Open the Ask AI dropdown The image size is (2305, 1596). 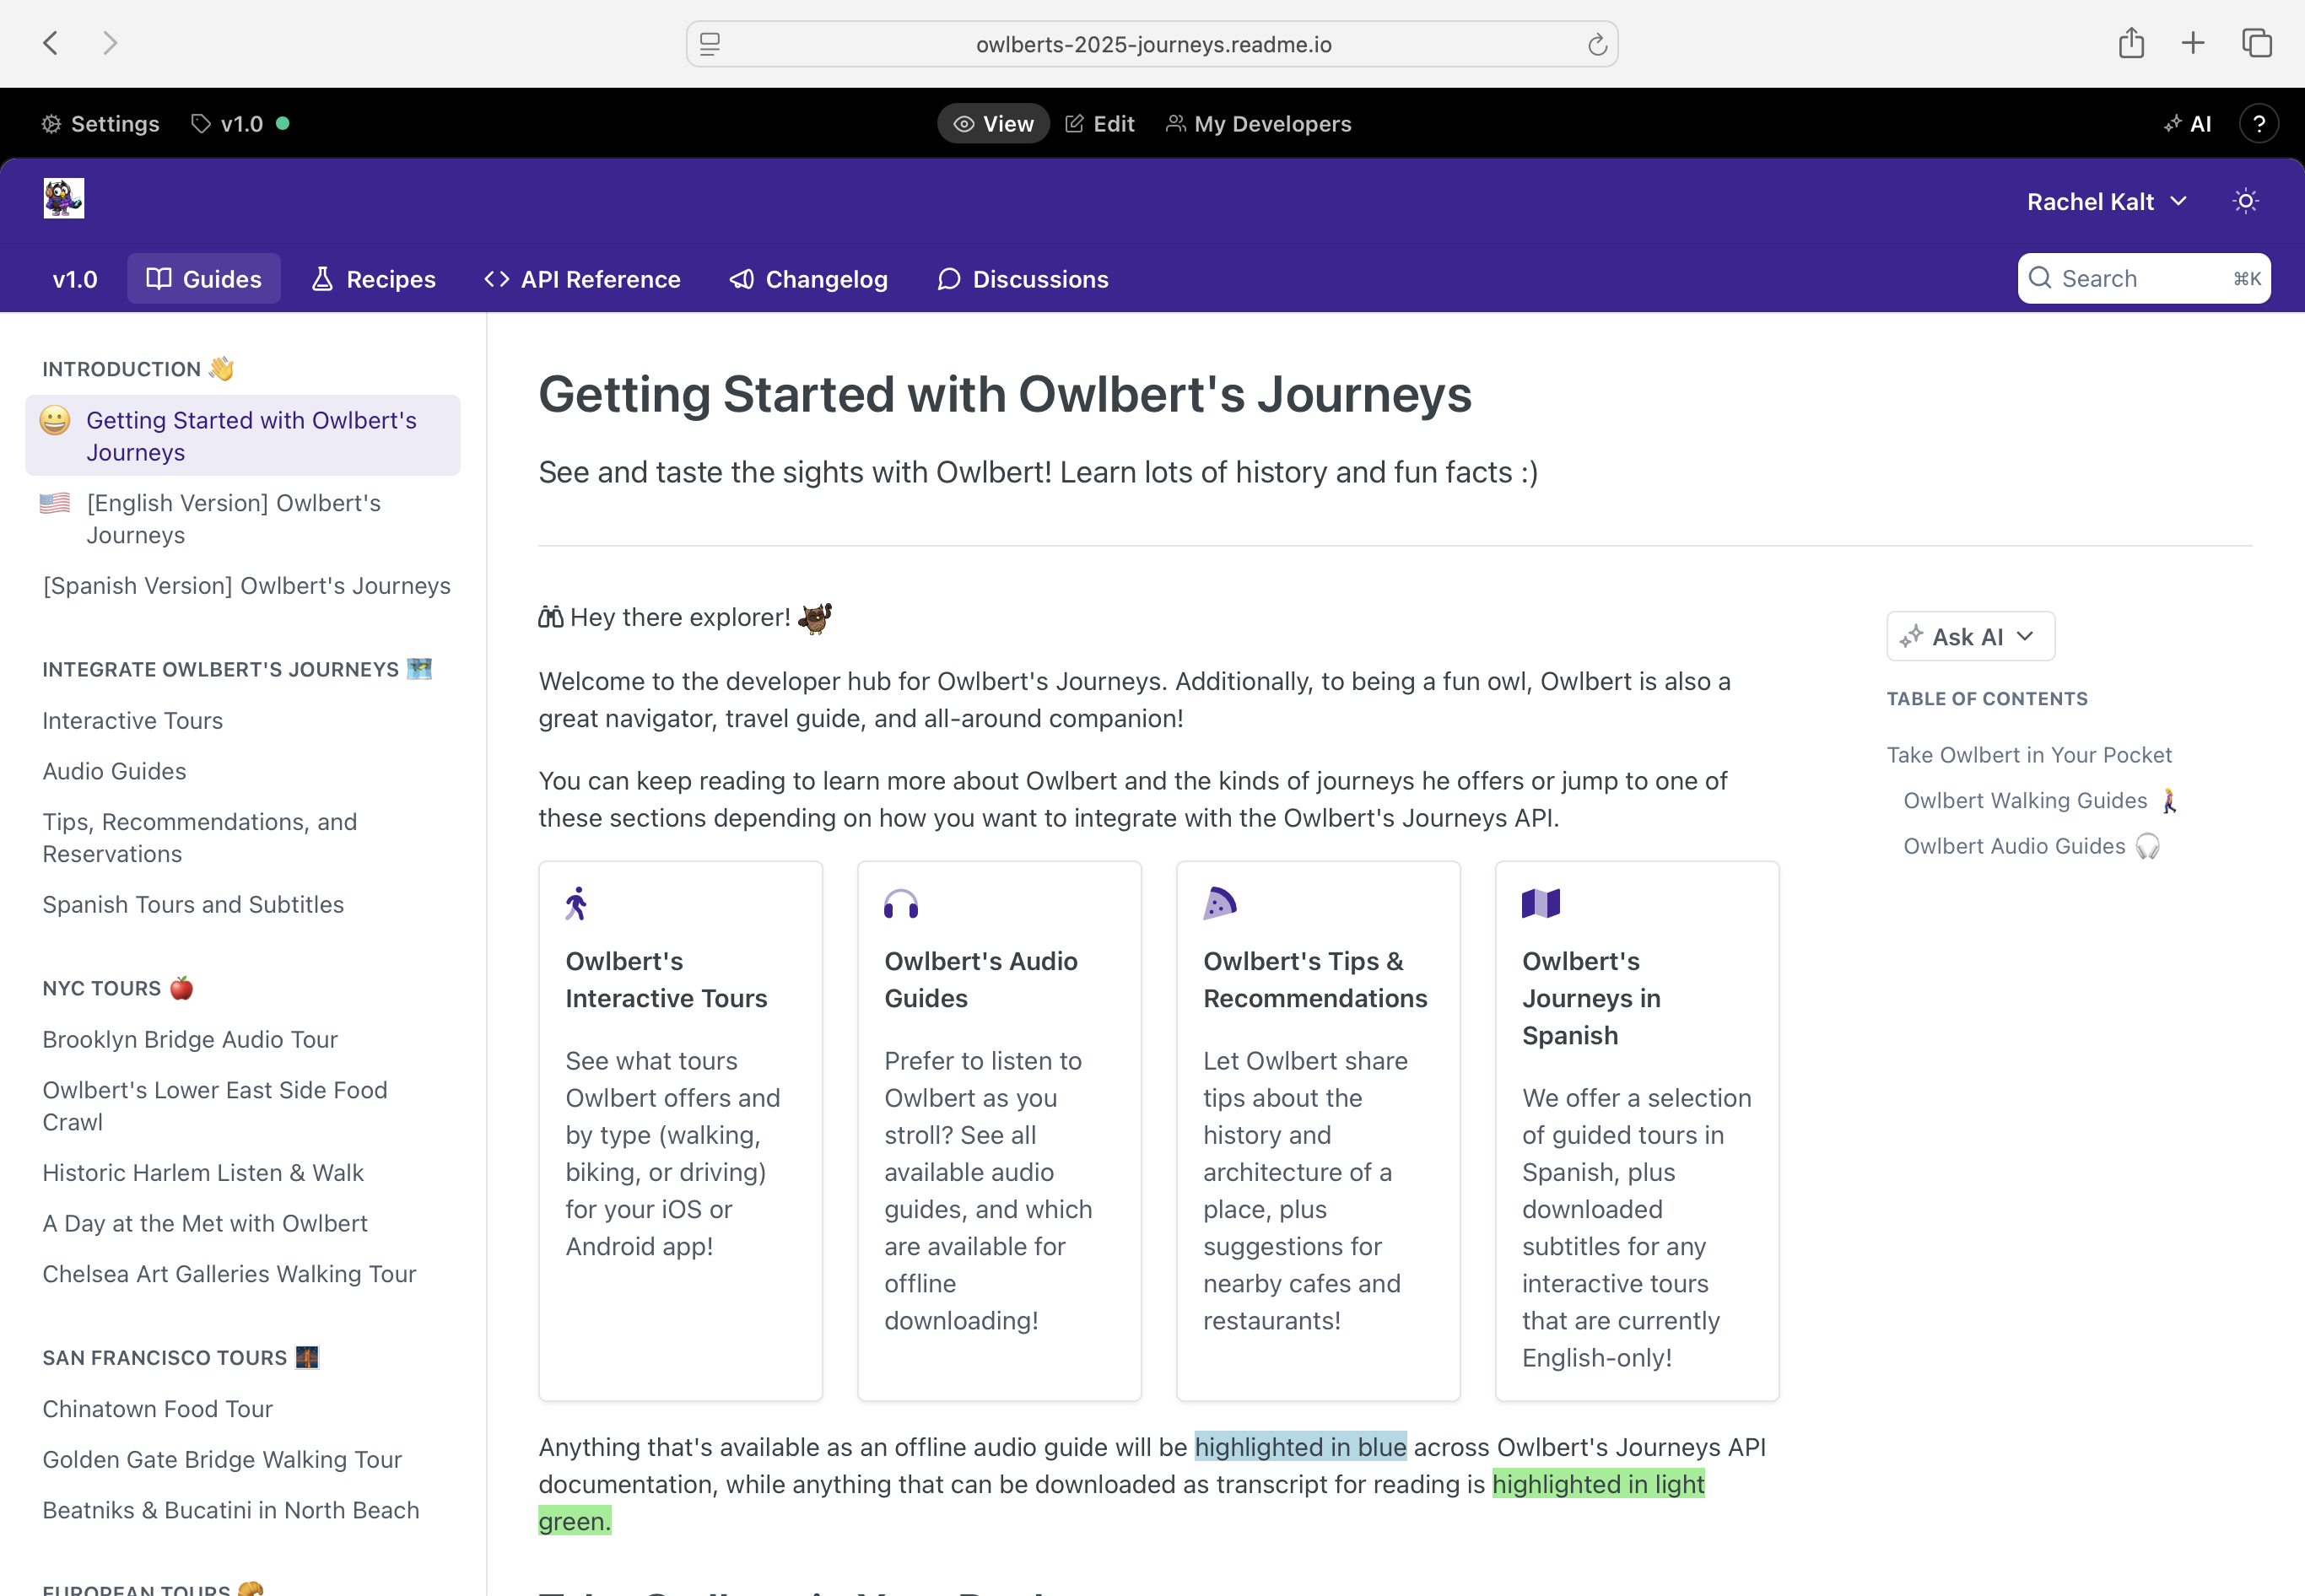[x=1970, y=636]
